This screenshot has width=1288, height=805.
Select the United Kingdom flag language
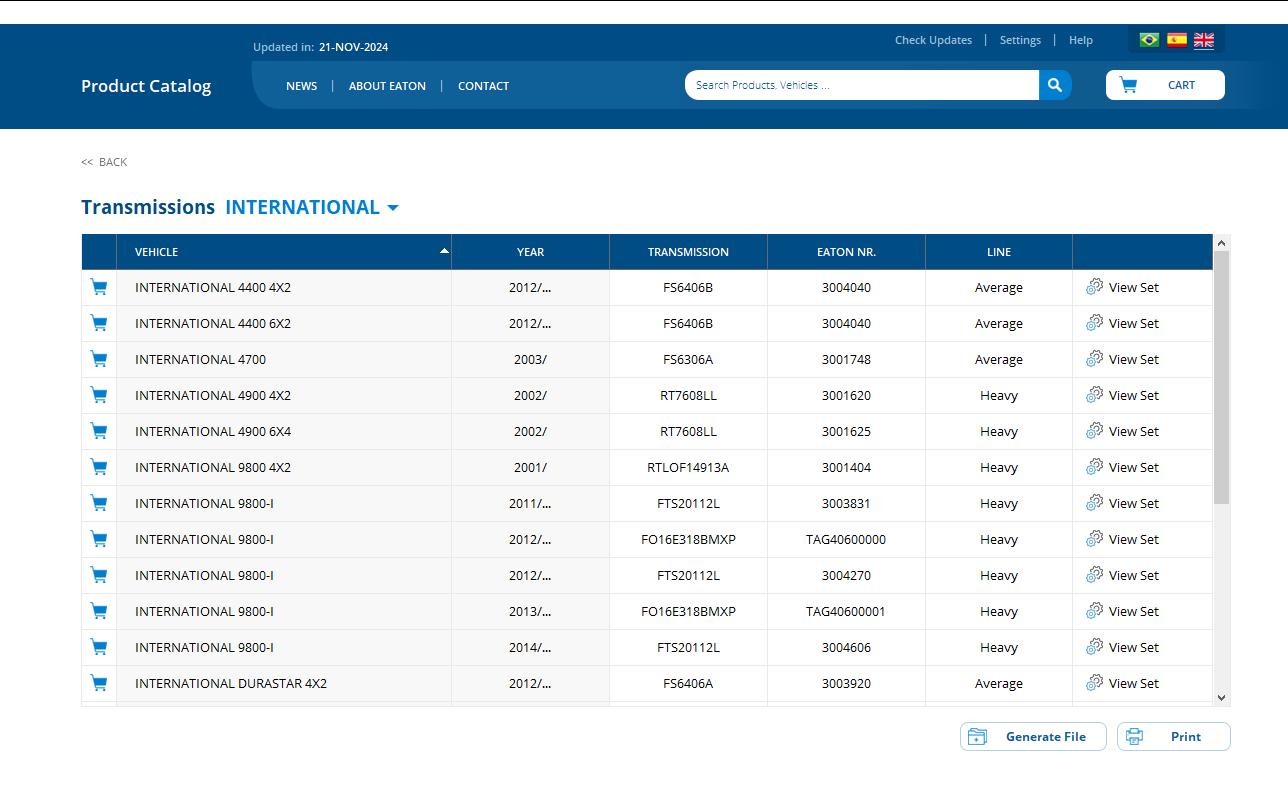click(x=1204, y=40)
